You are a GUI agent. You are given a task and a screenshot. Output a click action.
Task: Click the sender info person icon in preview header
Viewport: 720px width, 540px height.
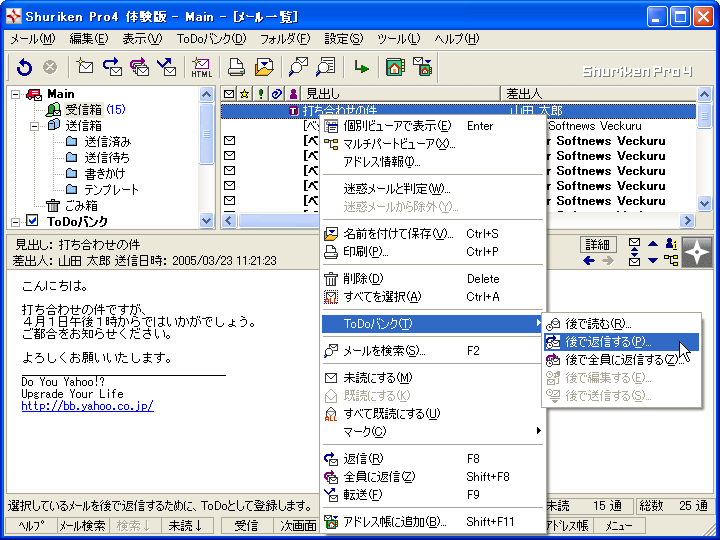pyautogui.click(x=671, y=243)
